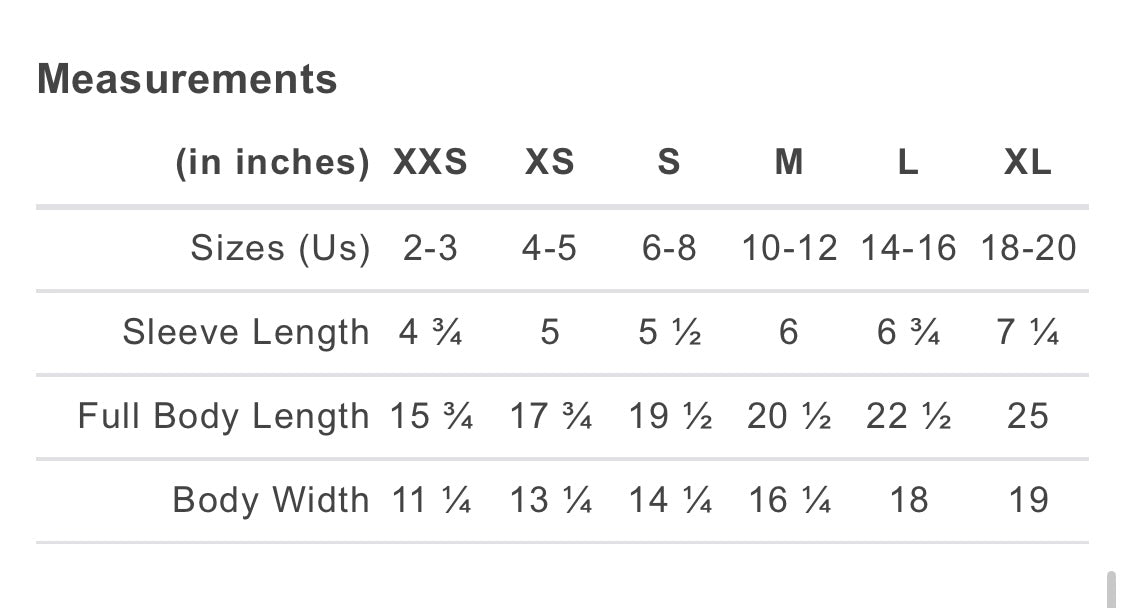Click the Measurements heading
Image resolution: width=1125 pixels, height=608 pixels.
tap(187, 79)
